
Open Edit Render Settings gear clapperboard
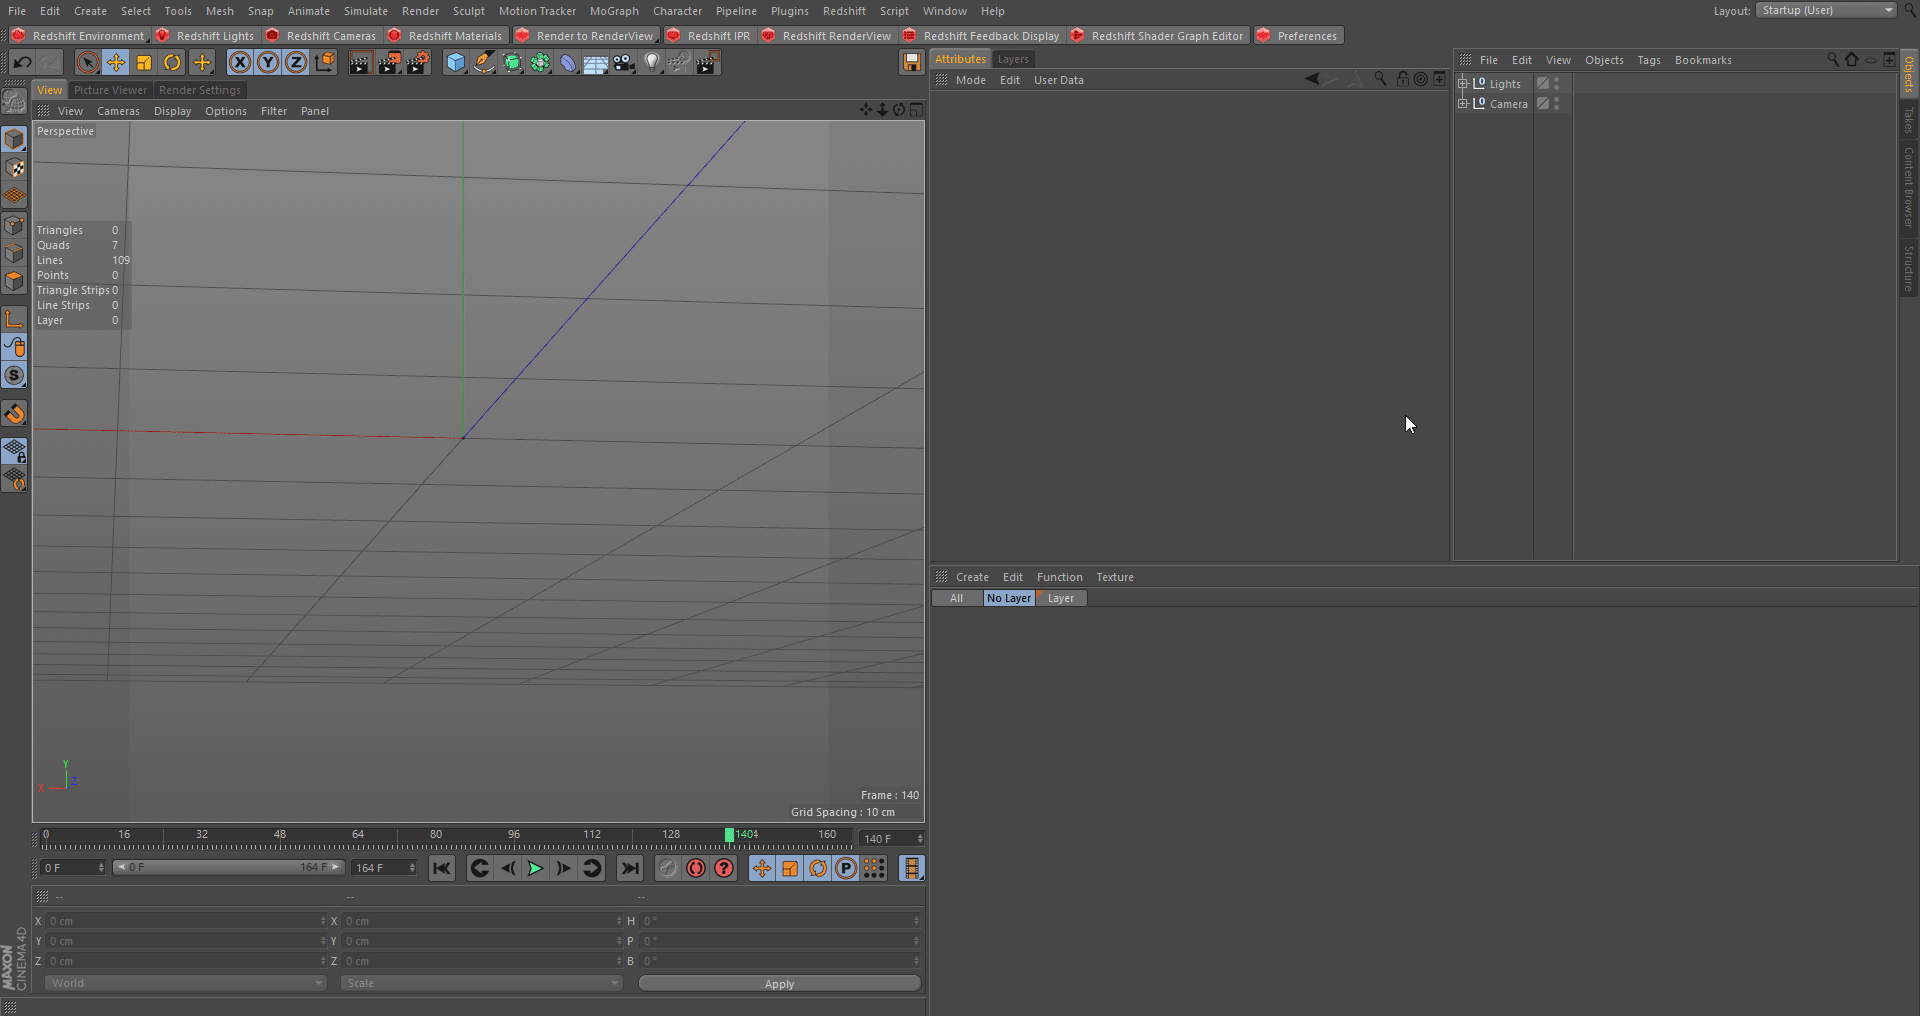418,63
